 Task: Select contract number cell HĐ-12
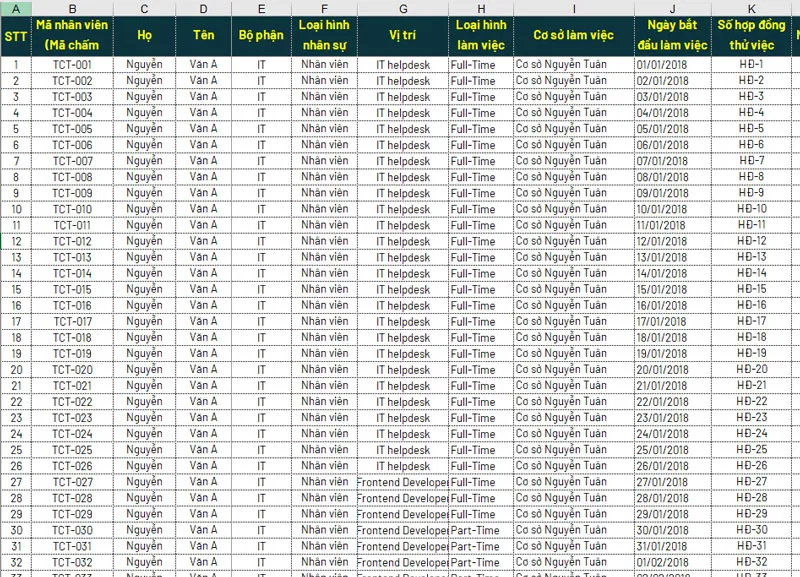[751, 242]
